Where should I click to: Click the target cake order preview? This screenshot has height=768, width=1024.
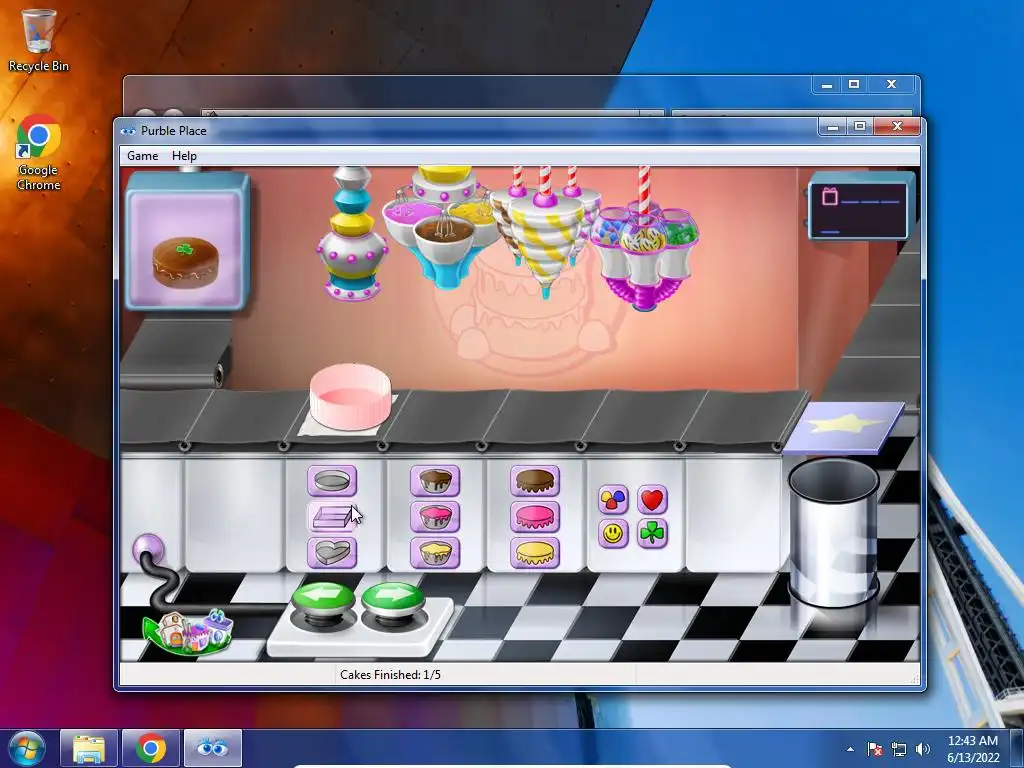[x=187, y=241]
